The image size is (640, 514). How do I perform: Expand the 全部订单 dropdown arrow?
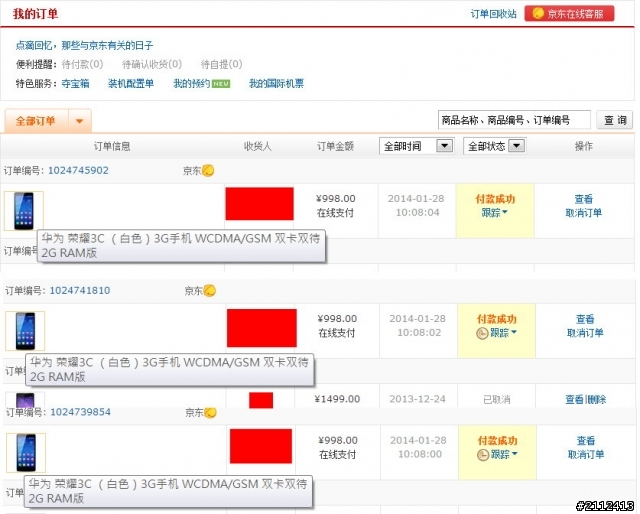[80, 121]
